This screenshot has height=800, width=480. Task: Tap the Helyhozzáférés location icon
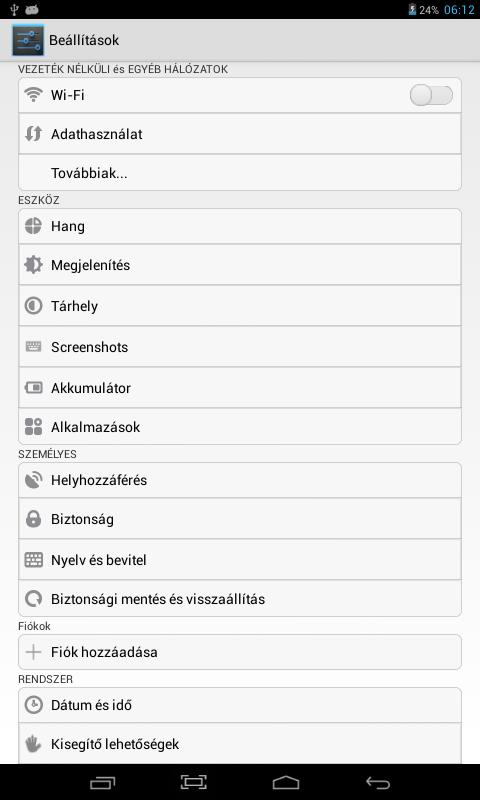34,480
